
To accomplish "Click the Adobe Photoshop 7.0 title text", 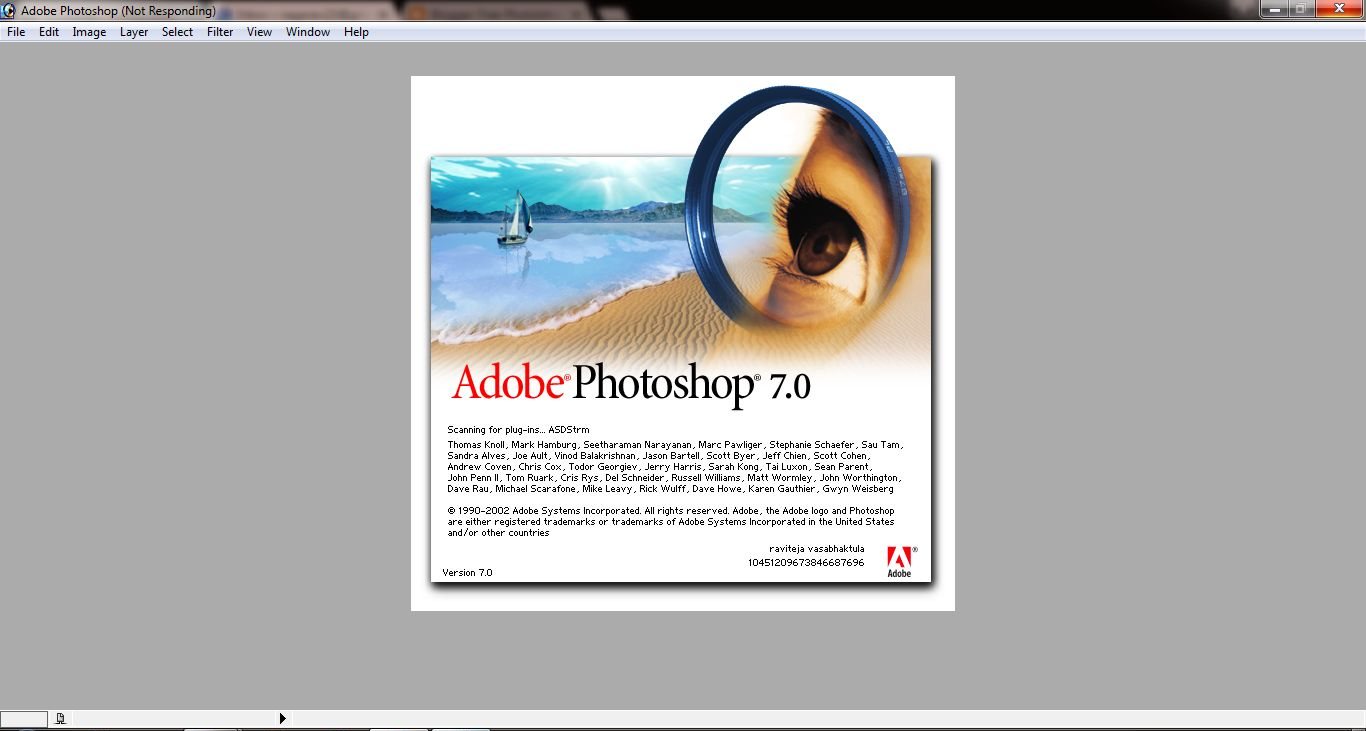I will pyautogui.click(x=630, y=384).
